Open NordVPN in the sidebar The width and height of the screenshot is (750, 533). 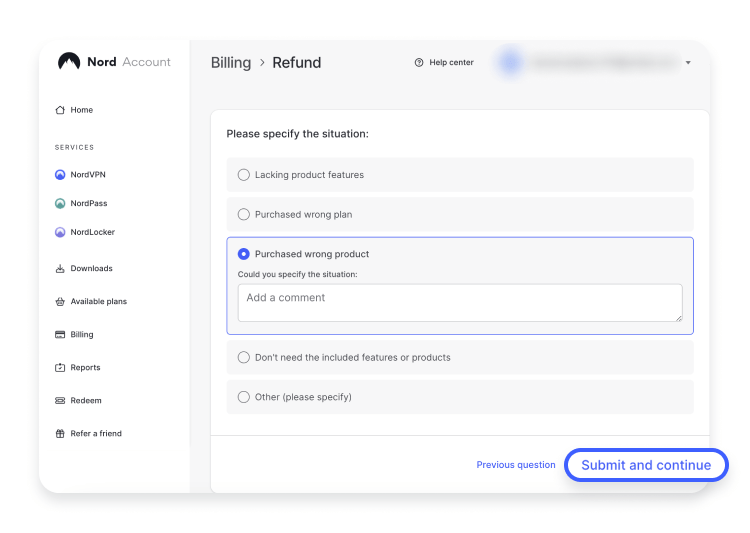pos(88,175)
